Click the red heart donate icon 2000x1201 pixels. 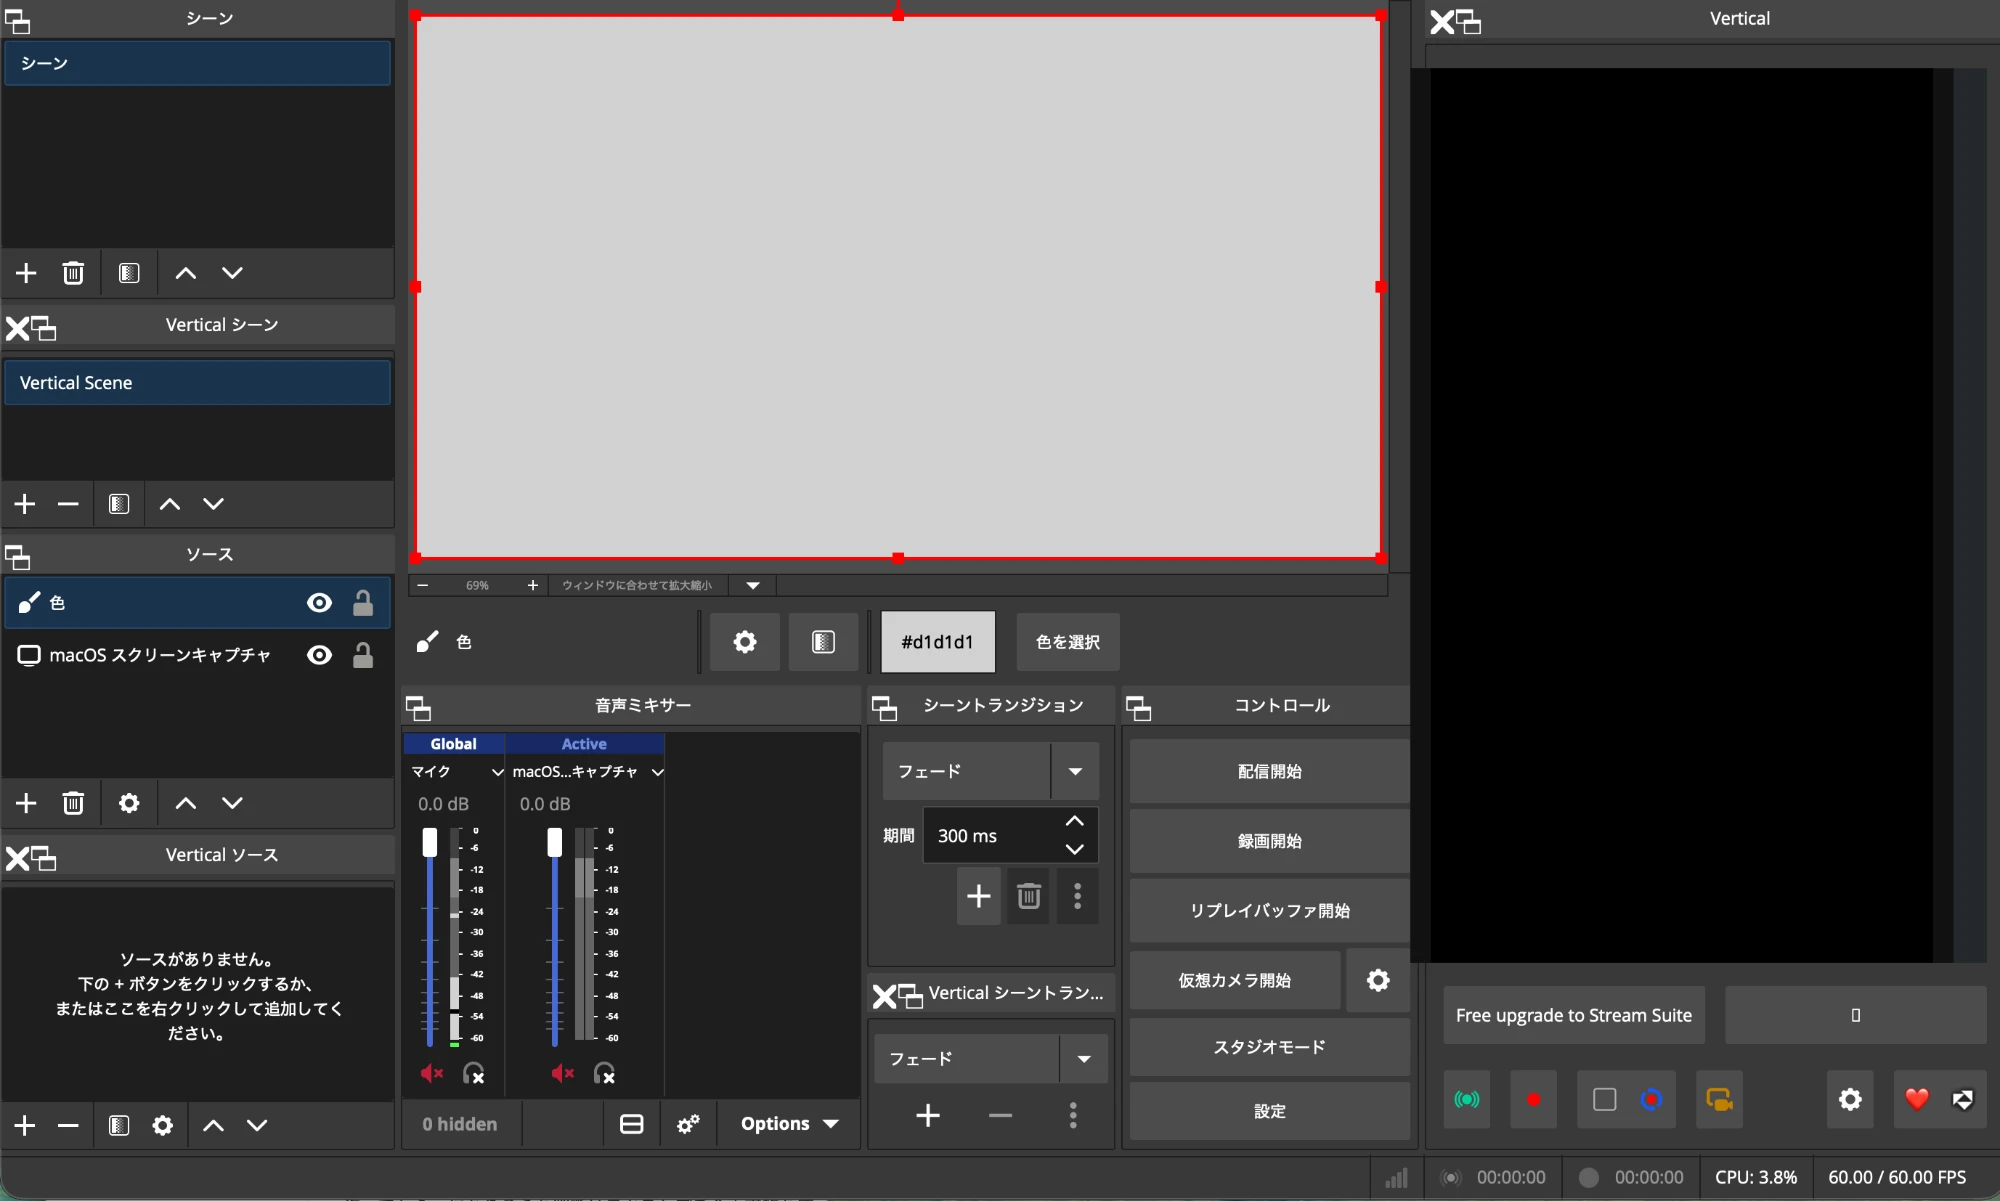pos(1917,1100)
